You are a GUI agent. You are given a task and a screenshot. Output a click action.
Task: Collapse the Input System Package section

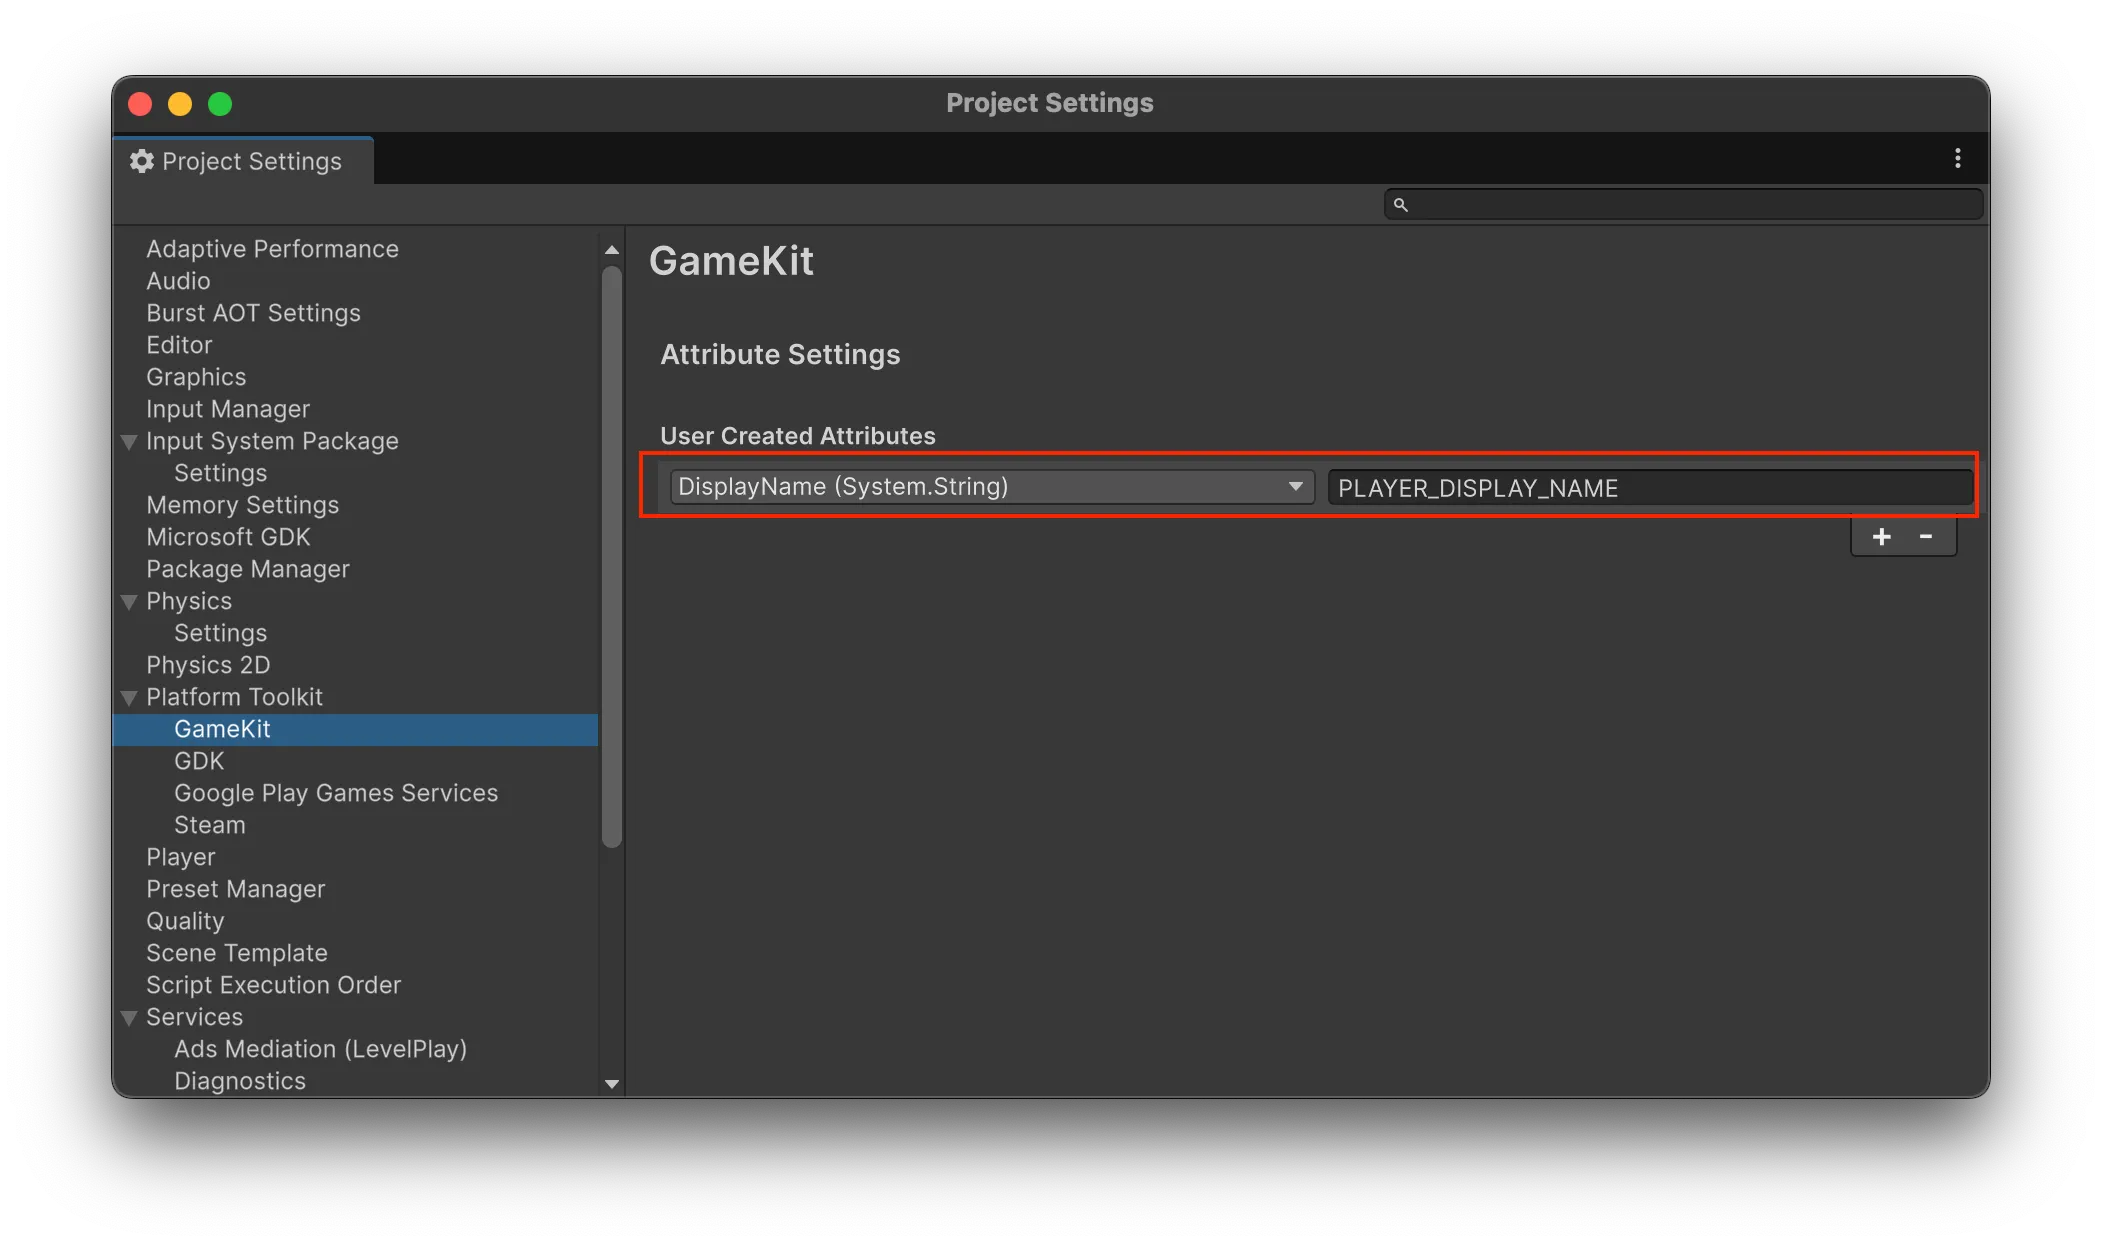point(129,441)
